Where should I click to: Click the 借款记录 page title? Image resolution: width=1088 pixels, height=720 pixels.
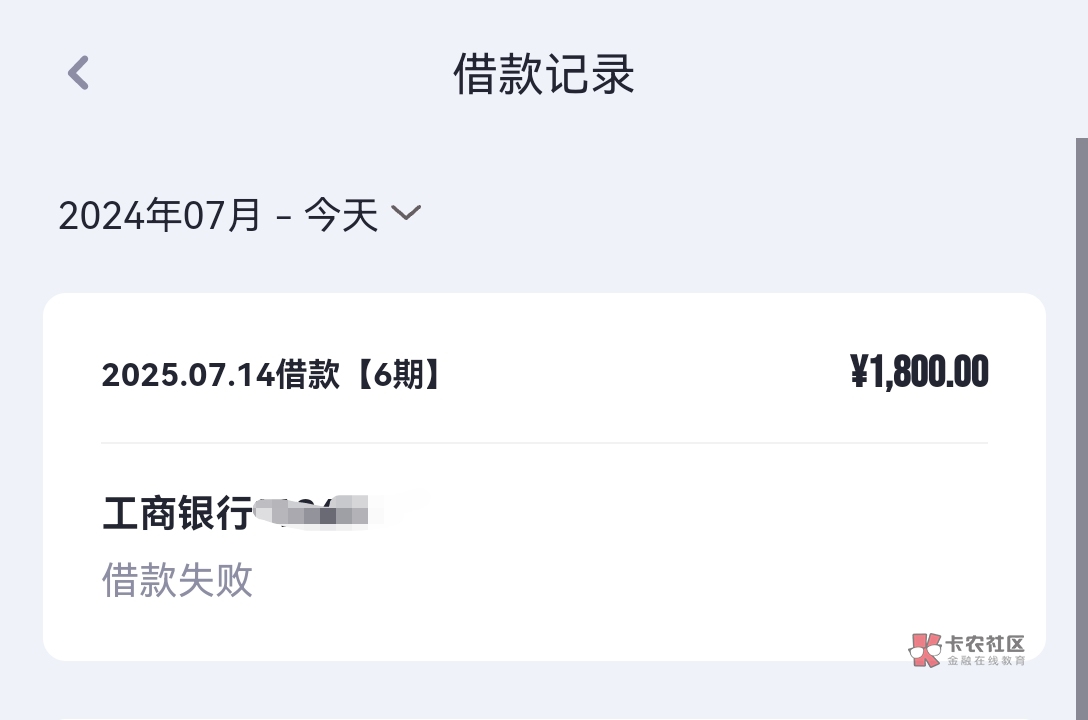coord(544,75)
